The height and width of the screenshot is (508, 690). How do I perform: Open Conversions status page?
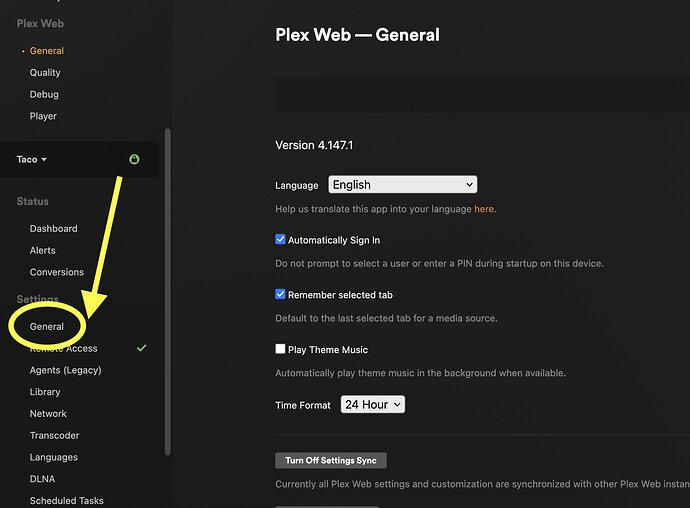pyautogui.click(x=57, y=273)
